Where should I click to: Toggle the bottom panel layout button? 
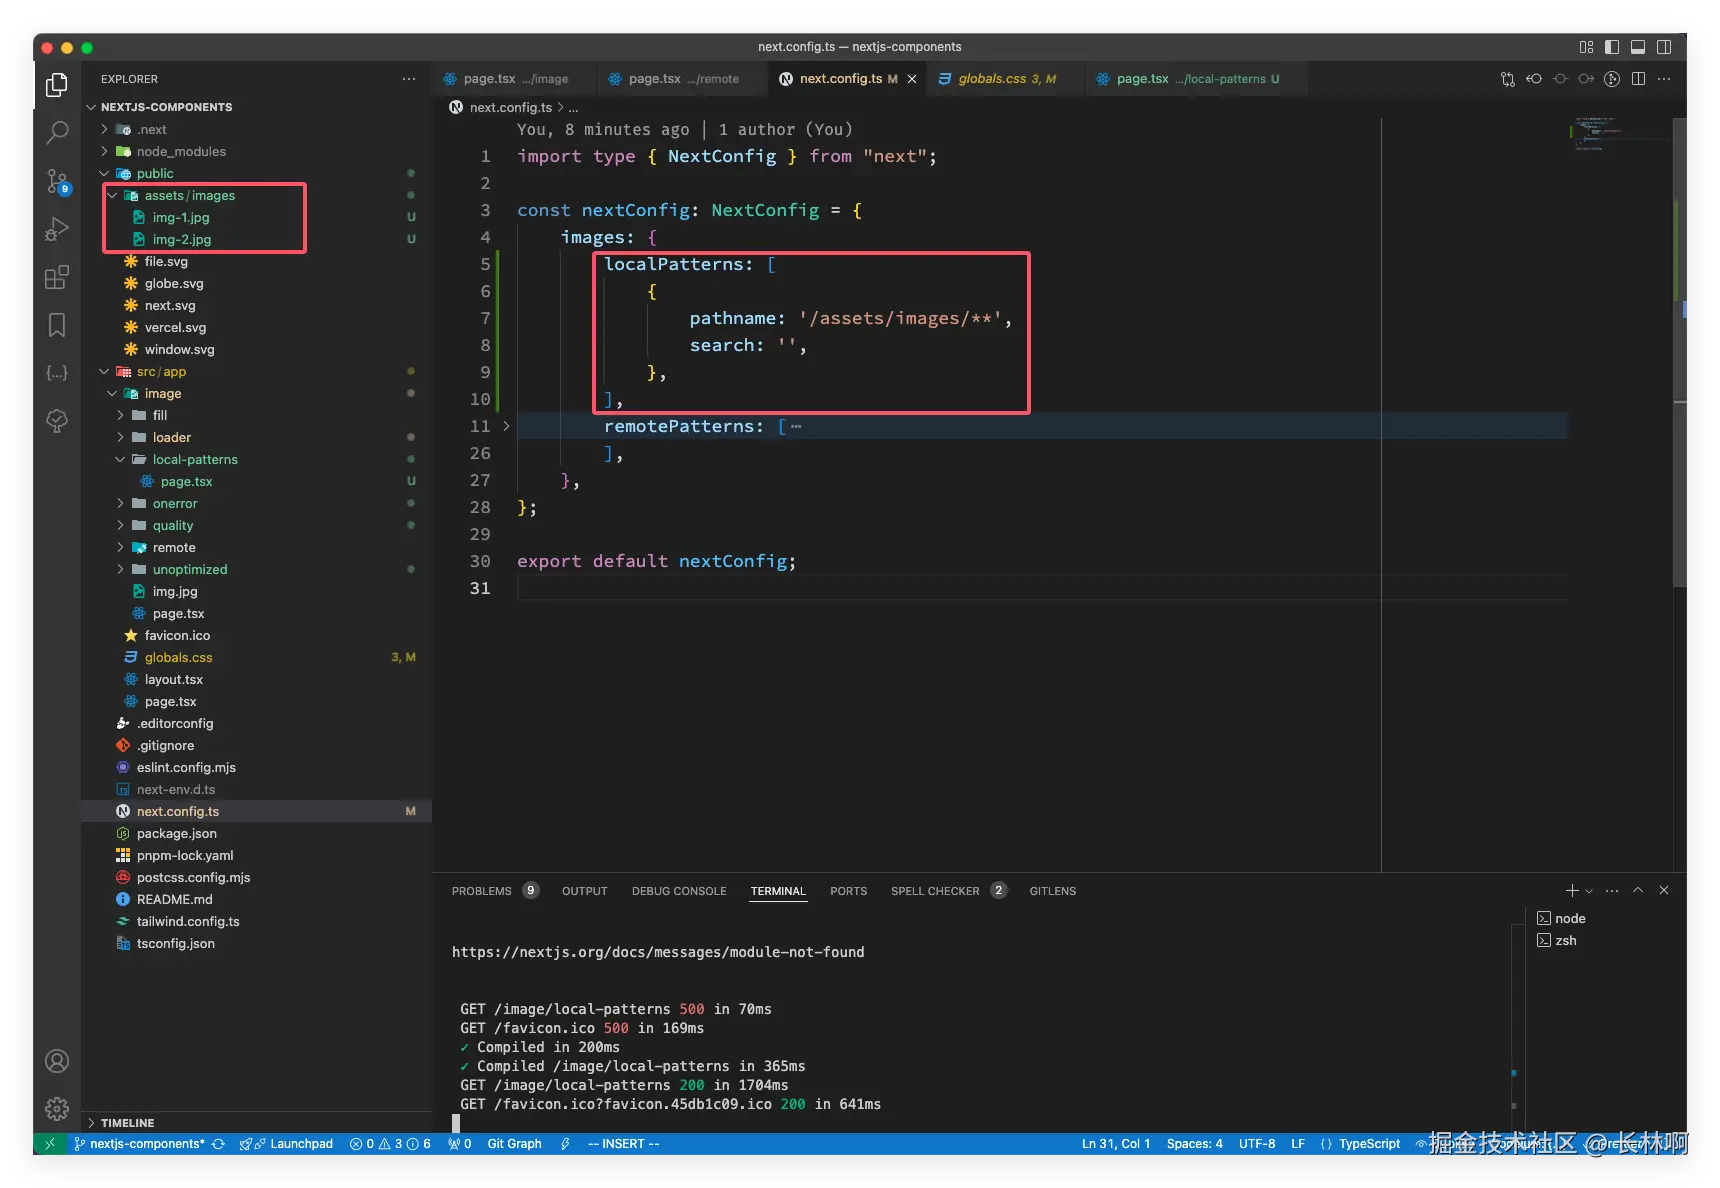(1638, 47)
